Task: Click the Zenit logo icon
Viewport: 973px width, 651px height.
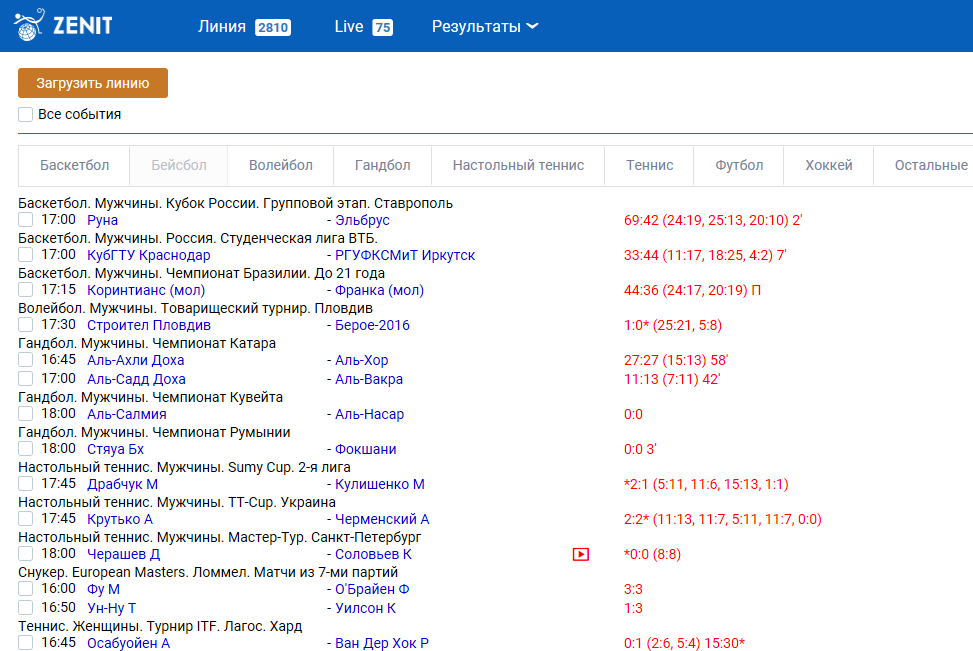Action: [29, 25]
